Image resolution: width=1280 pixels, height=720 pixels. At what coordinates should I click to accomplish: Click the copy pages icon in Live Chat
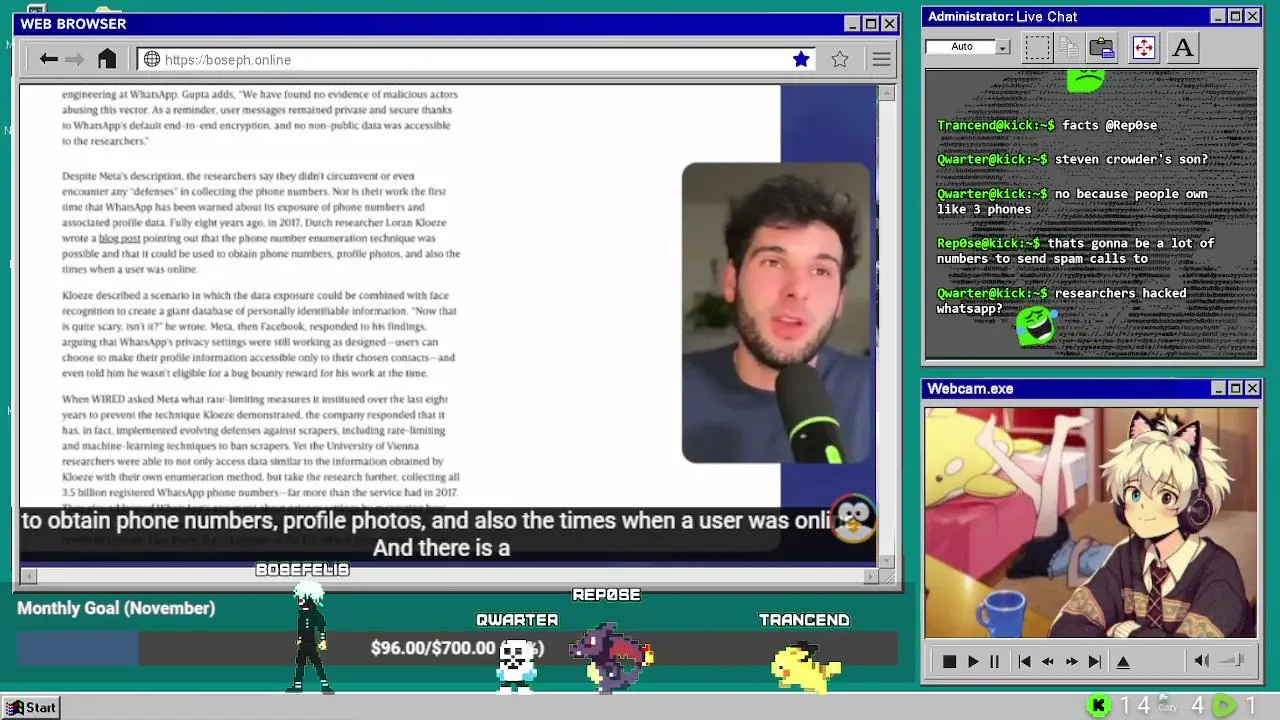[x=1069, y=47]
